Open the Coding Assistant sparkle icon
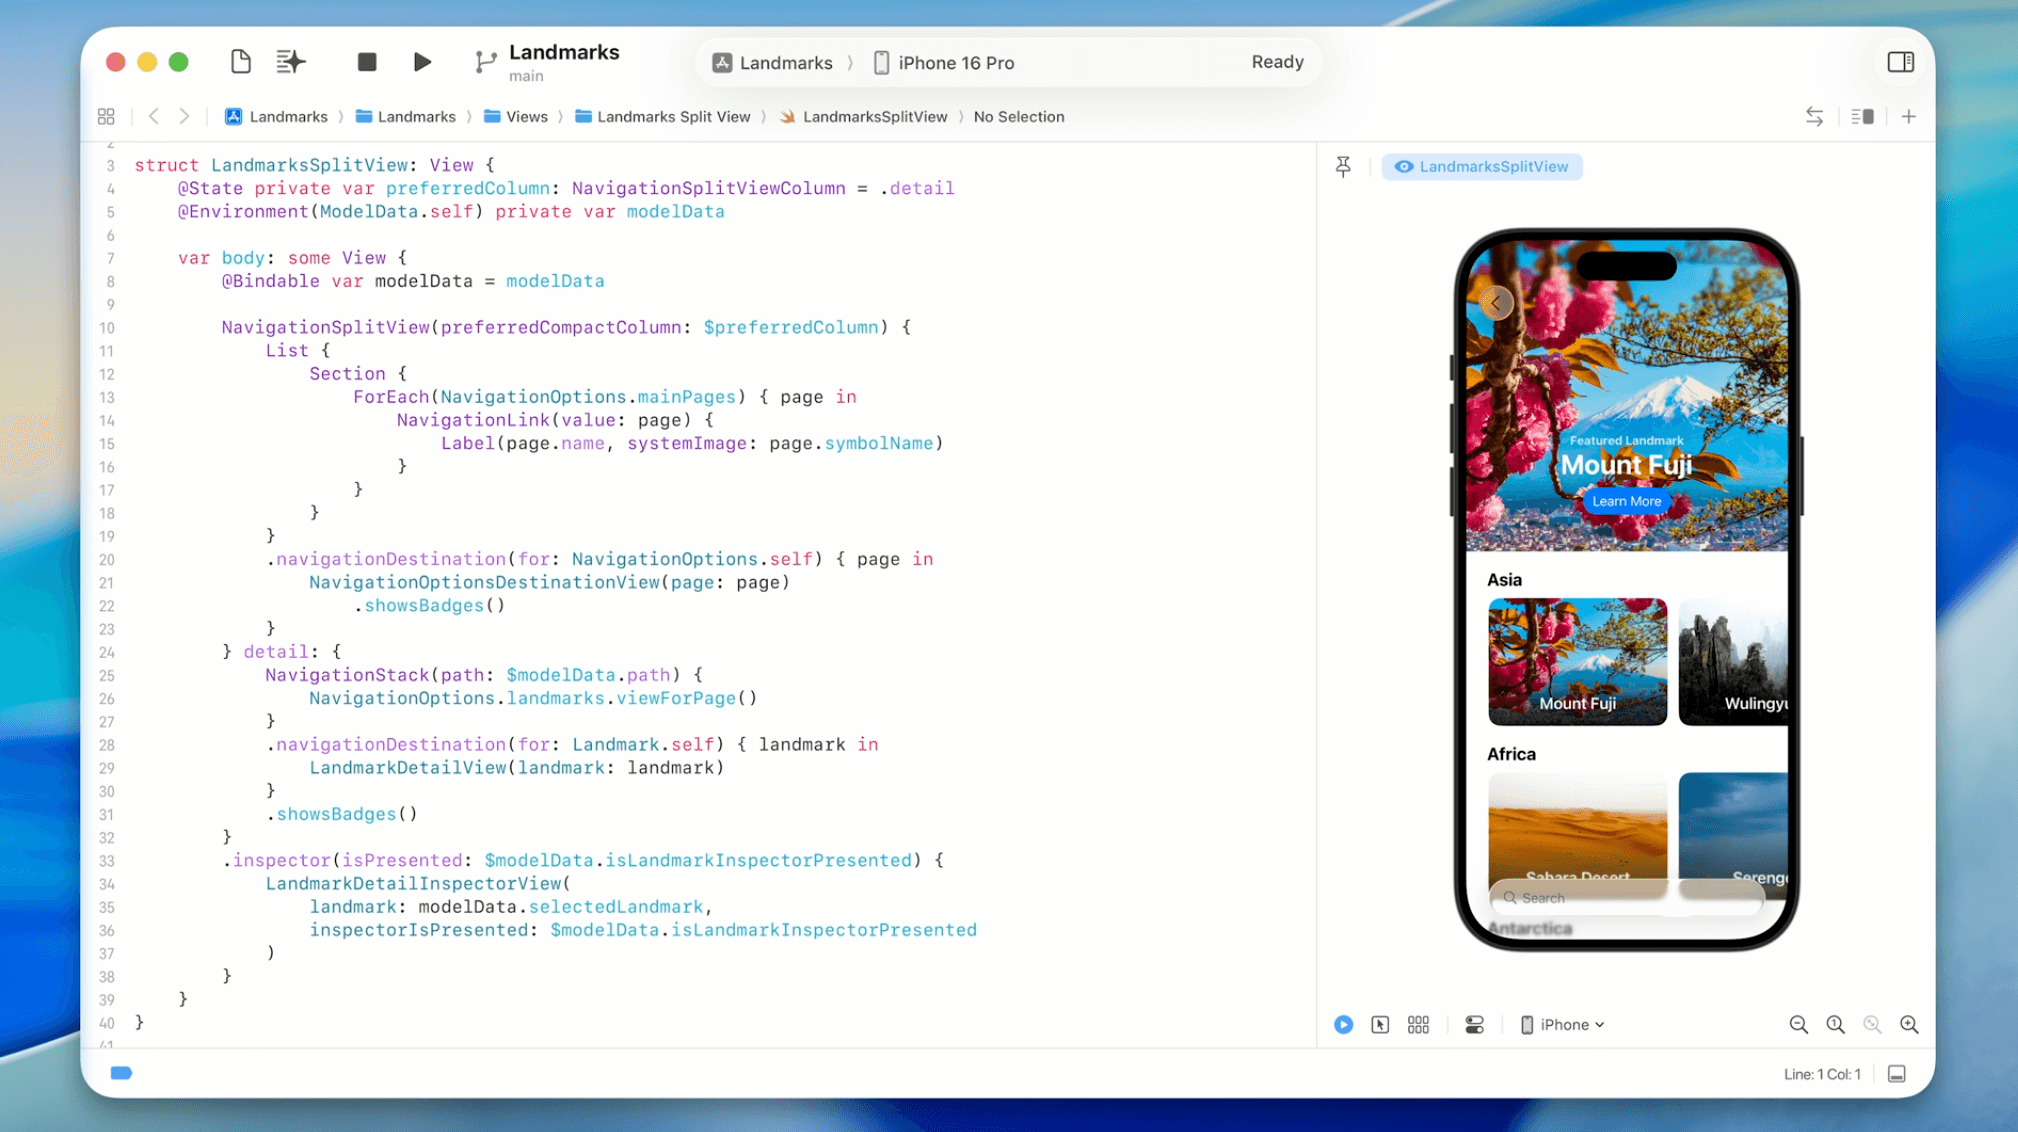Screen dimensions: 2018x1132 click(290, 62)
